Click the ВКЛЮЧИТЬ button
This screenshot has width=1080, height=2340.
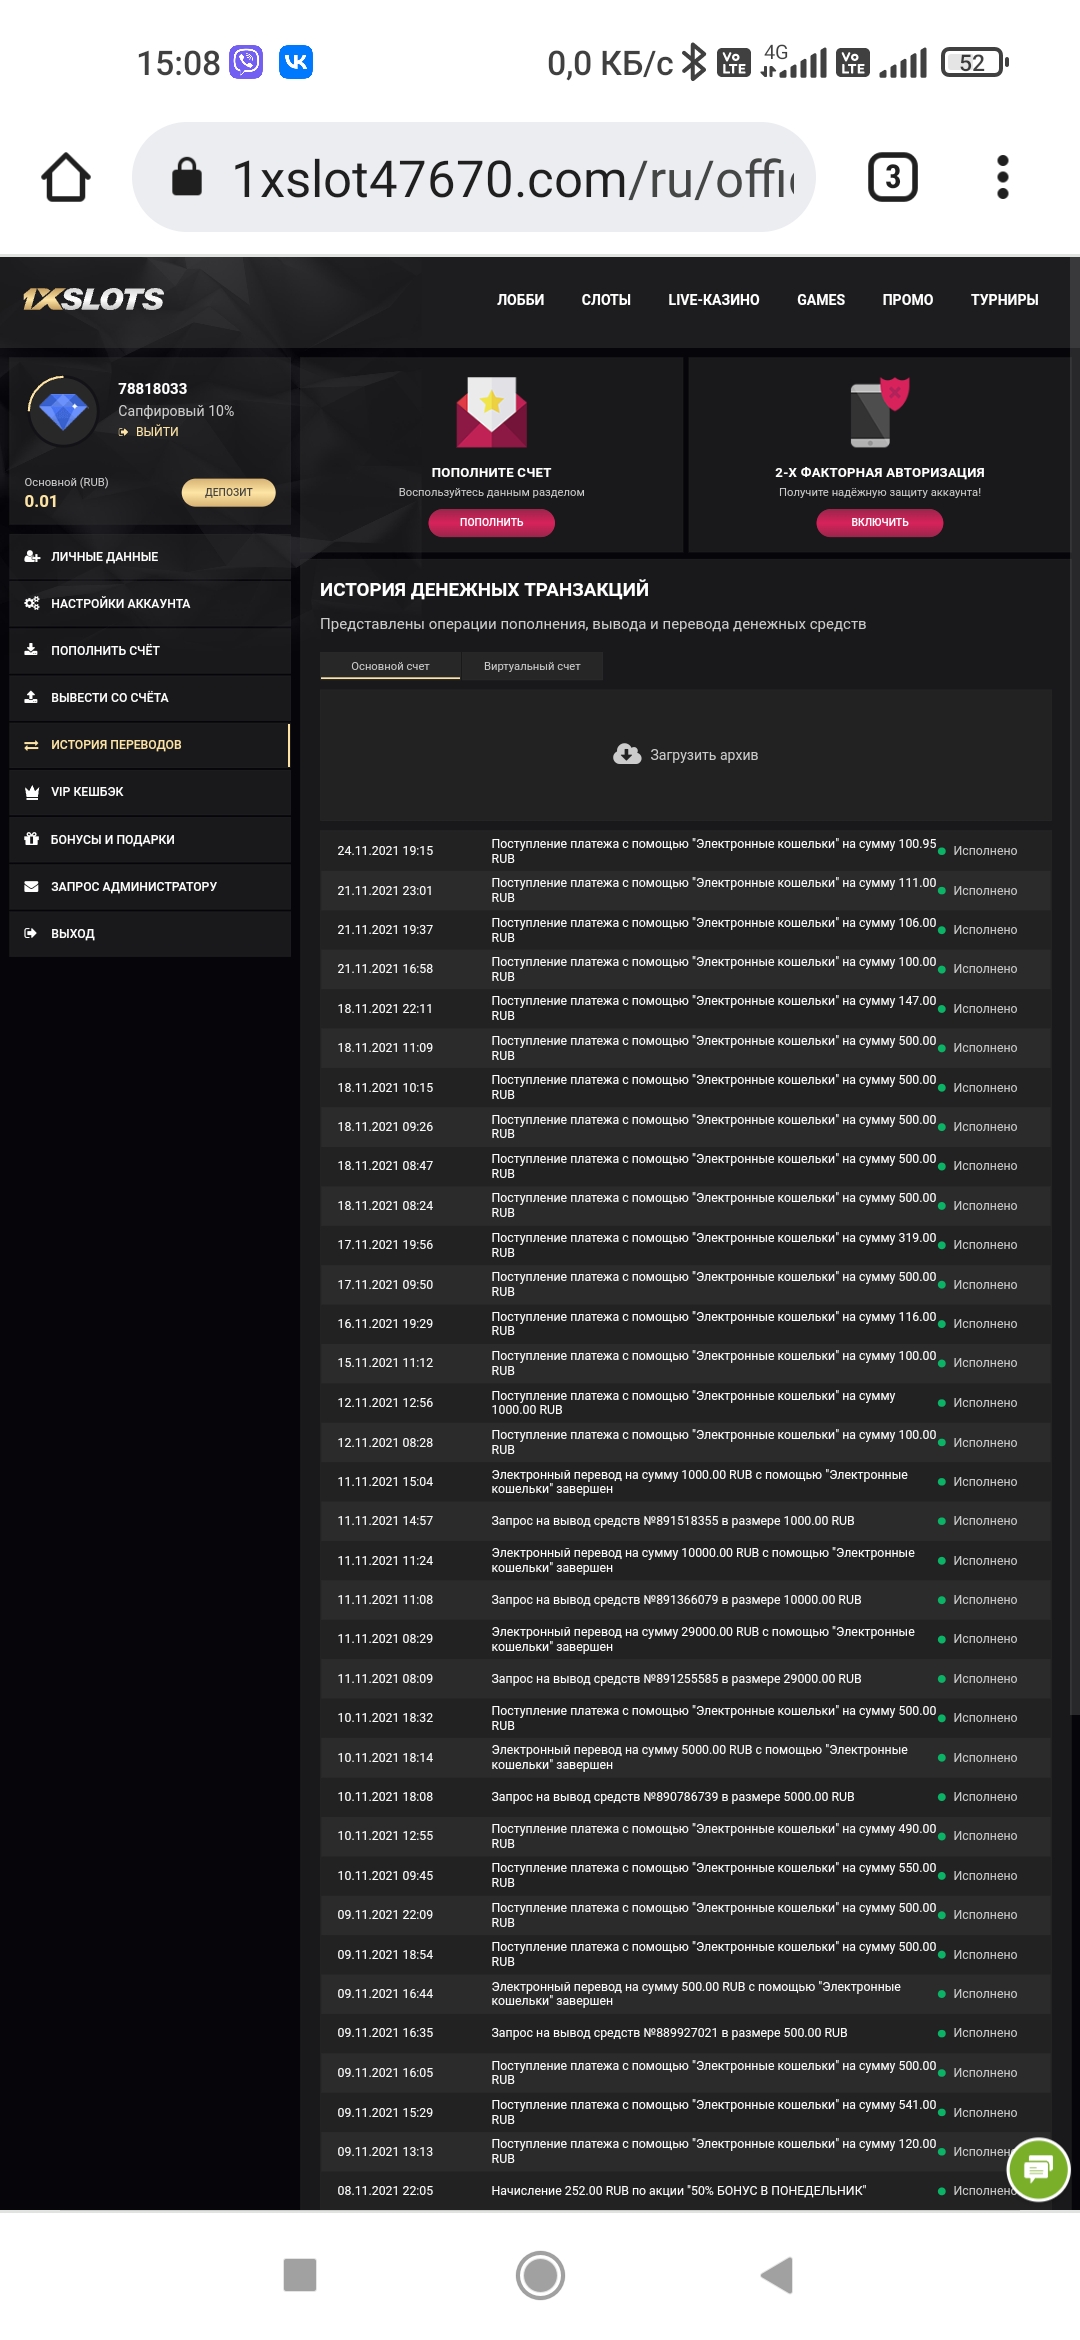pyautogui.click(x=880, y=522)
